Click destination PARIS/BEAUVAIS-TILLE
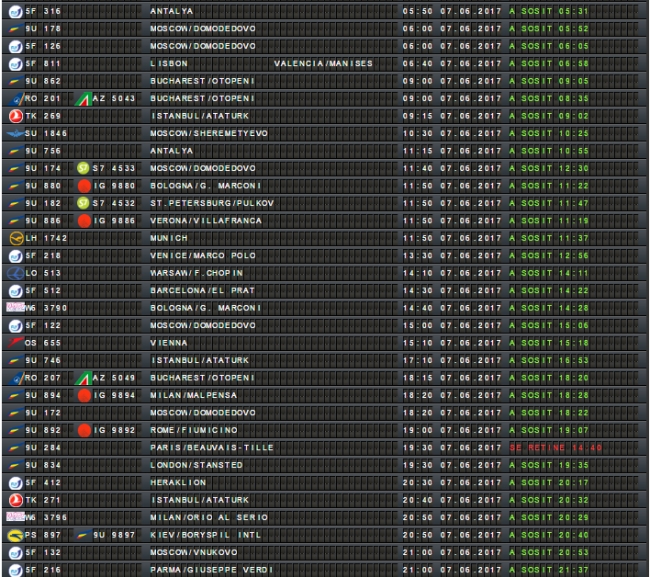Viewport: 650px width, 577px height. pyautogui.click(x=212, y=448)
